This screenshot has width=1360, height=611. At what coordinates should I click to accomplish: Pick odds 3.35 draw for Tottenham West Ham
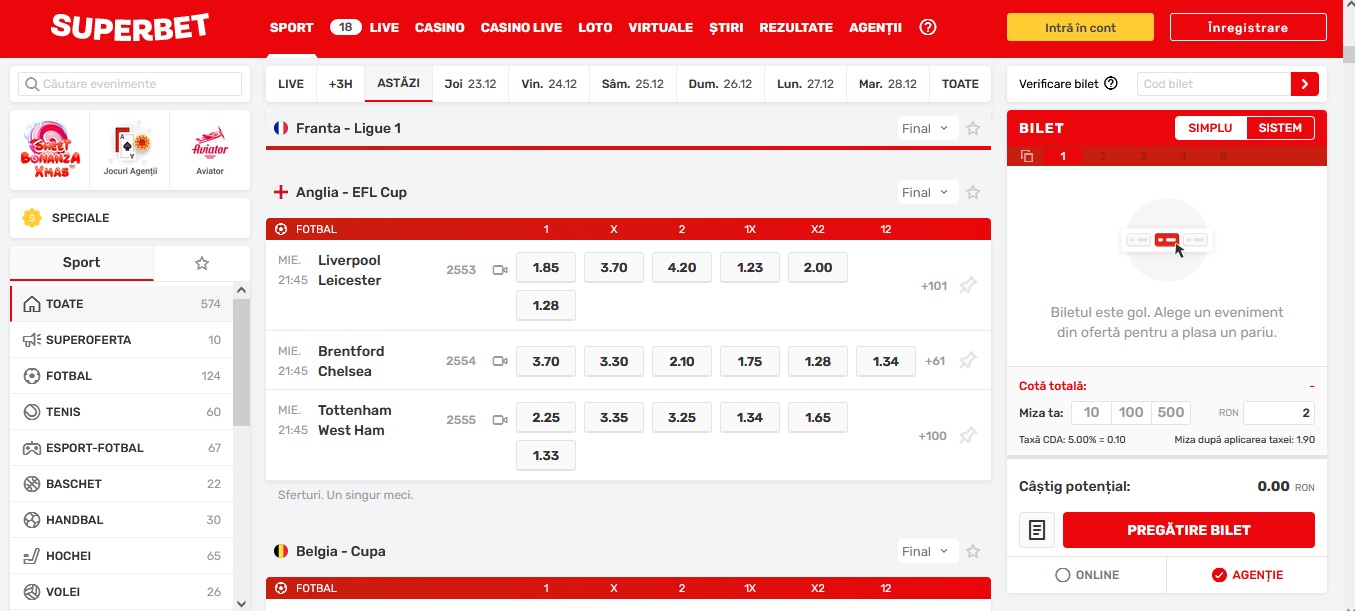tap(614, 417)
